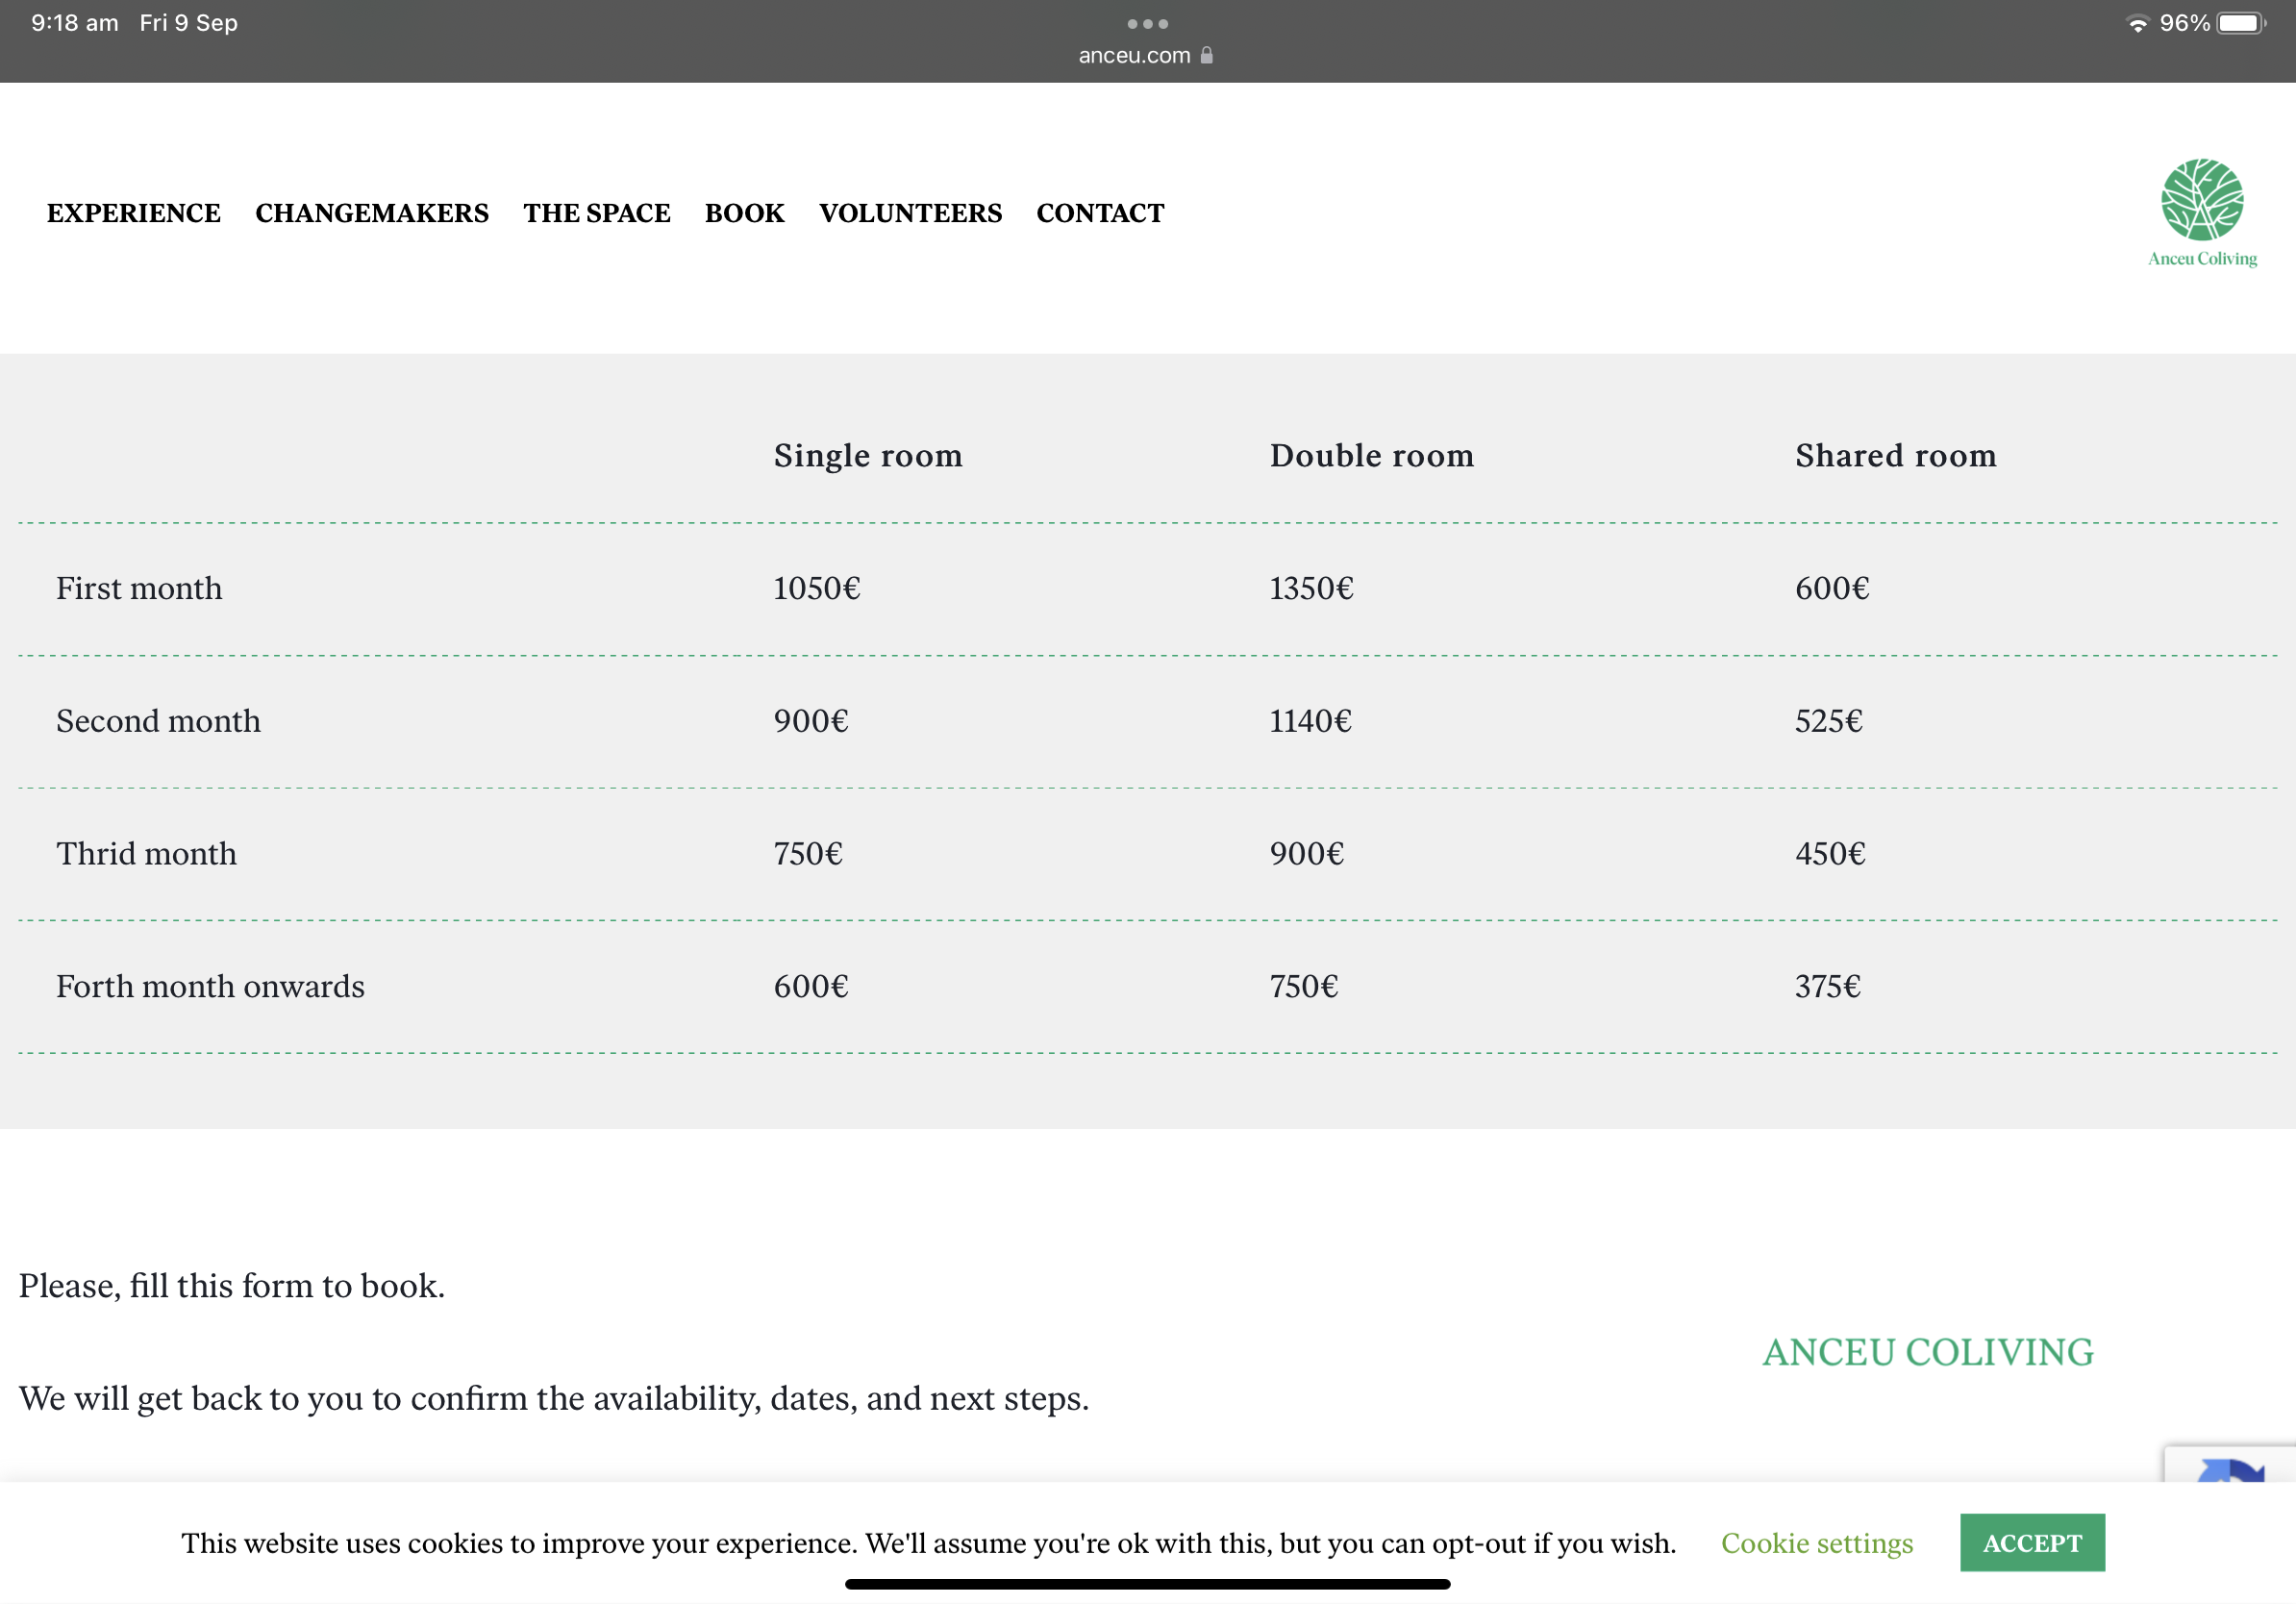The width and height of the screenshot is (2296, 1604).
Task: Open the CONTACT page
Action: (x=1100, y=213)
